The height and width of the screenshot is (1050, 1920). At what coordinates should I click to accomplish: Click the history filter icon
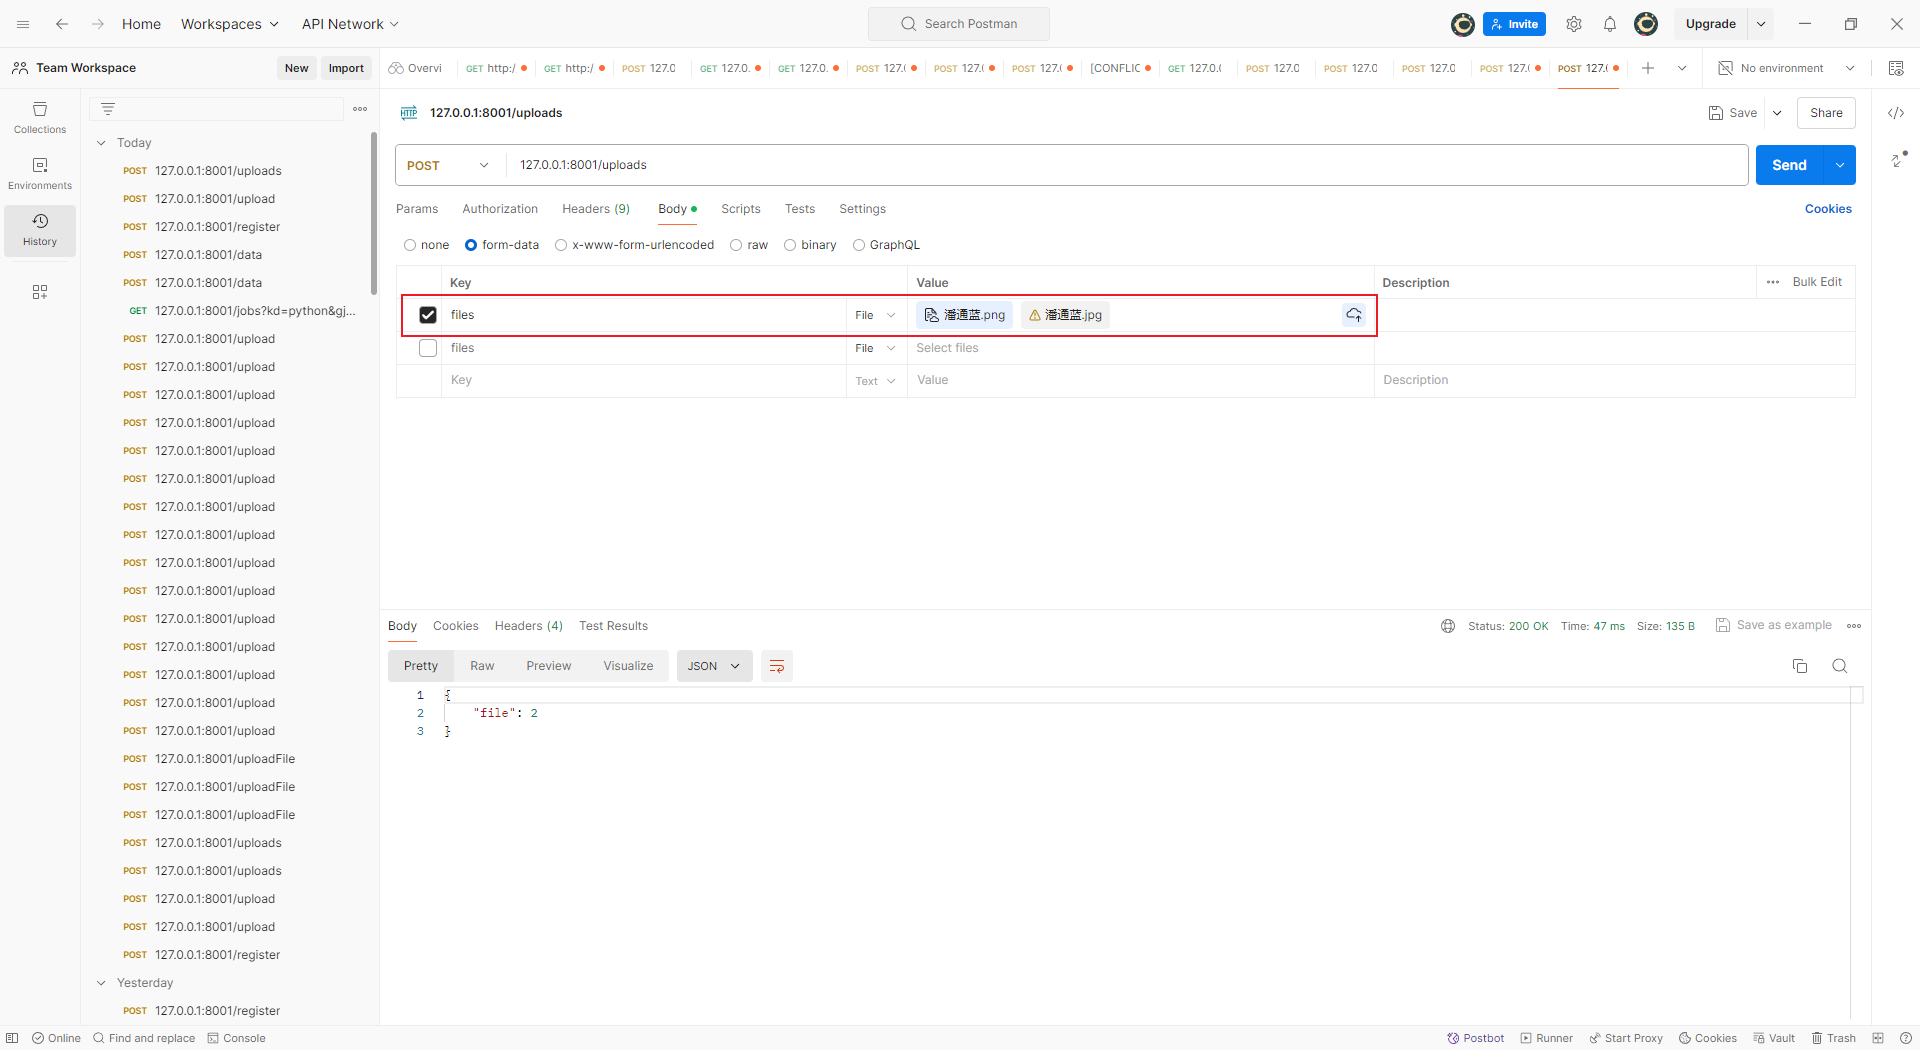click(x=108, y=109)
